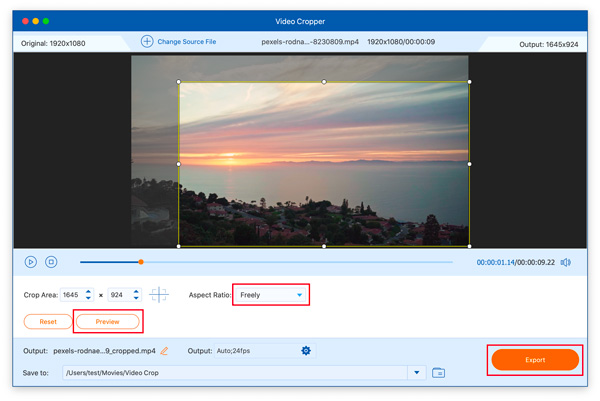
Task: Click the 1920x1080/00:00:09 info text
Action: 401,42
